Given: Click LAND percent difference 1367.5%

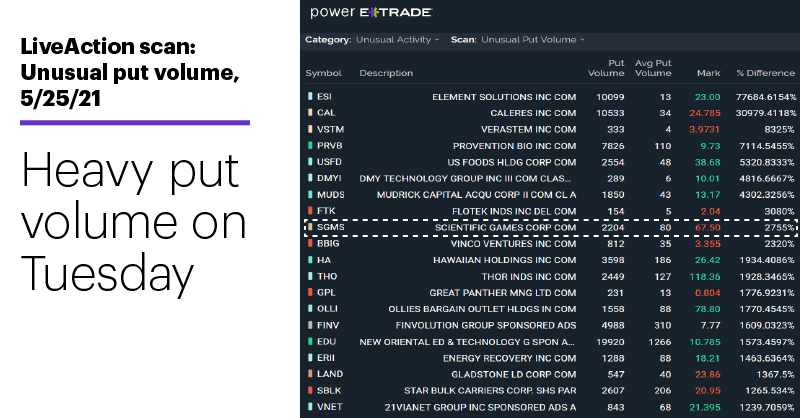Looking at the screenshot, I should (x=776, y=375).
